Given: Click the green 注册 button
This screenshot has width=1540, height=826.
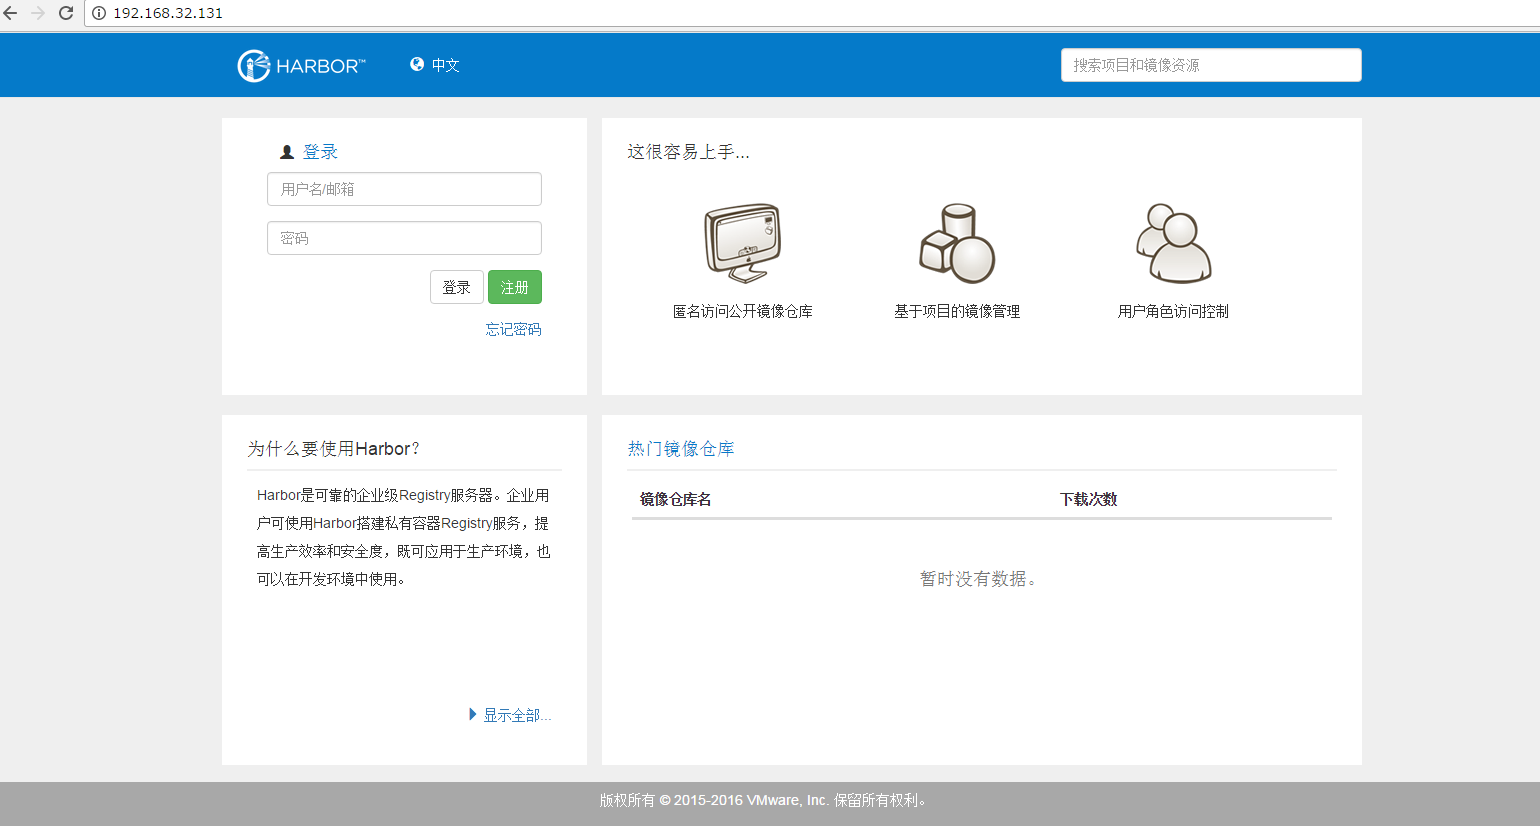Looking at the screenshot, I should (515, 287).
